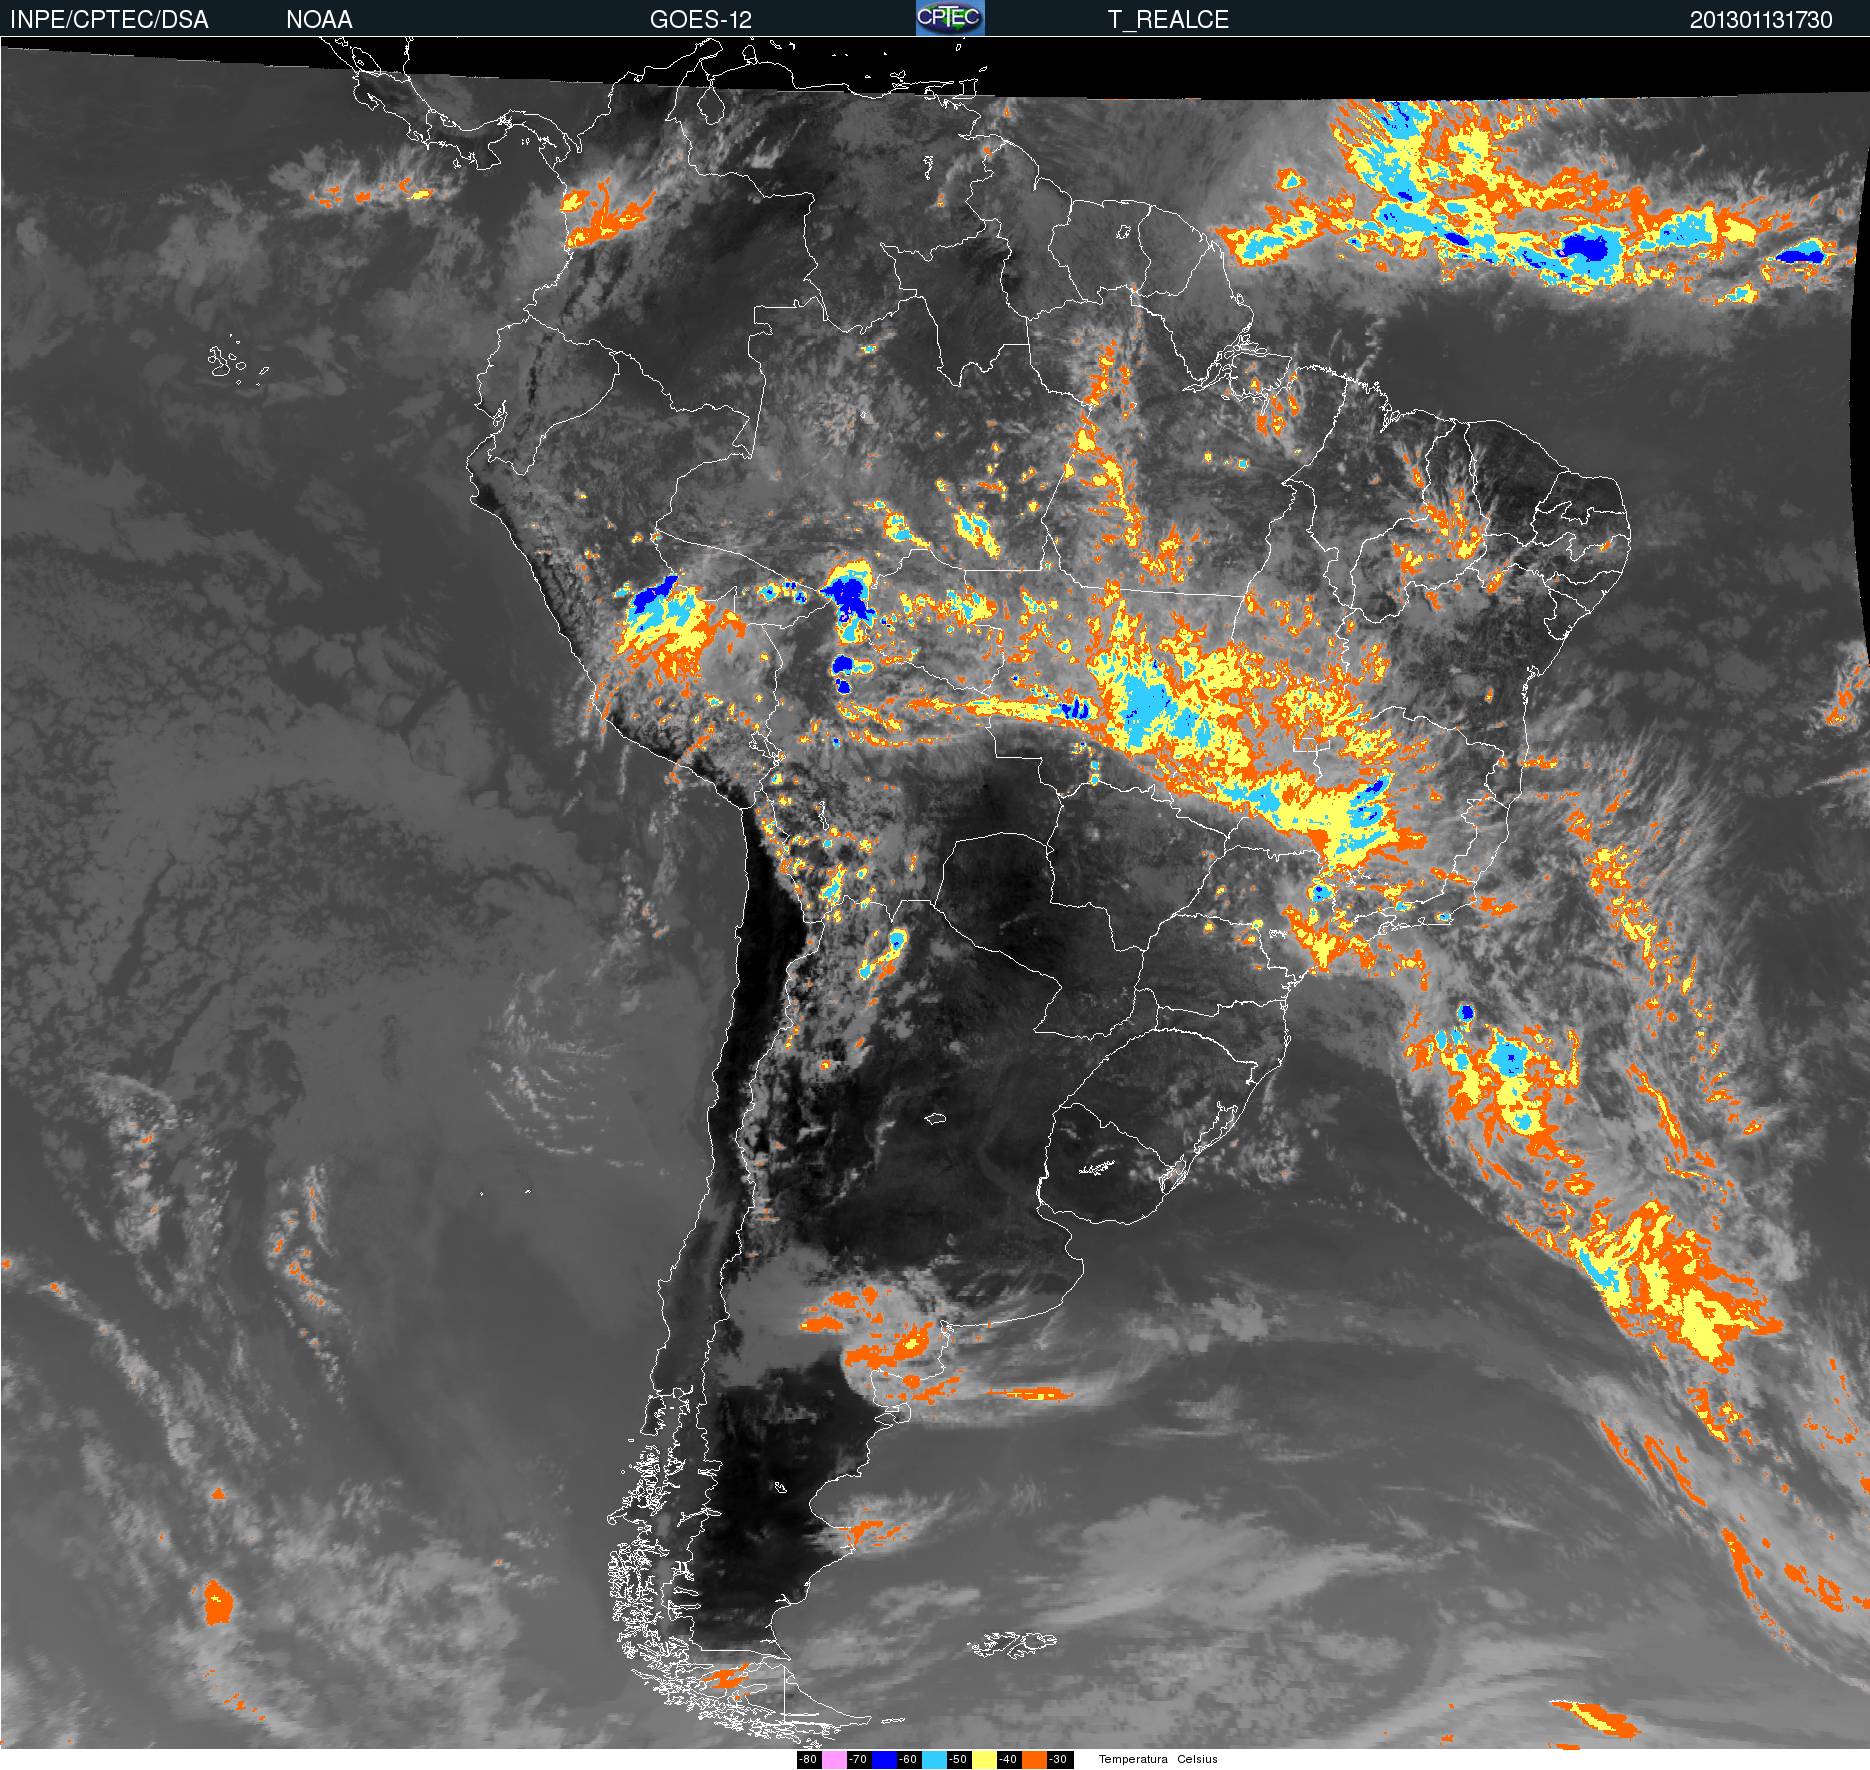1870x1770 pixels.
Task: Select the T_REALCE product label
Action: click(x=1168, y=20)
